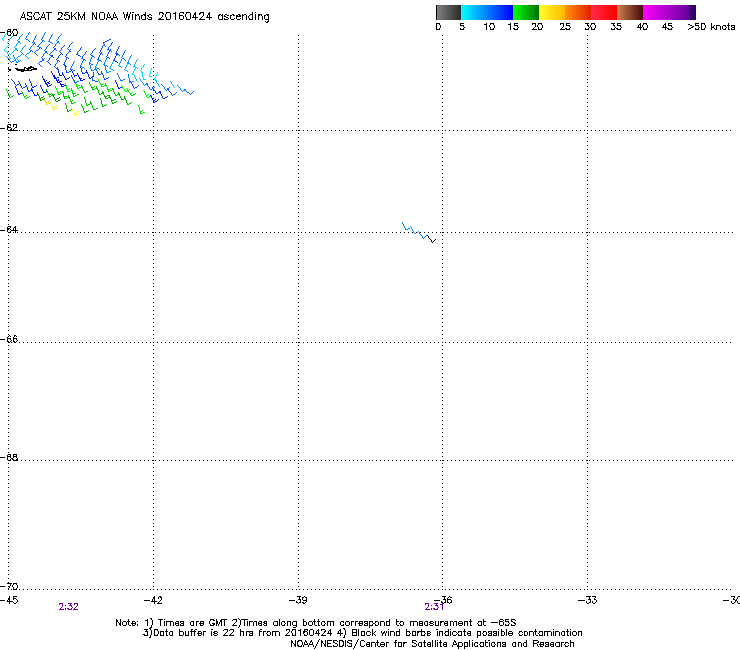Click the 'Data buffer is 22 hrs' note line
Image resolution: width=740 pixels, height=650 pixels.
tap(362, 633)
